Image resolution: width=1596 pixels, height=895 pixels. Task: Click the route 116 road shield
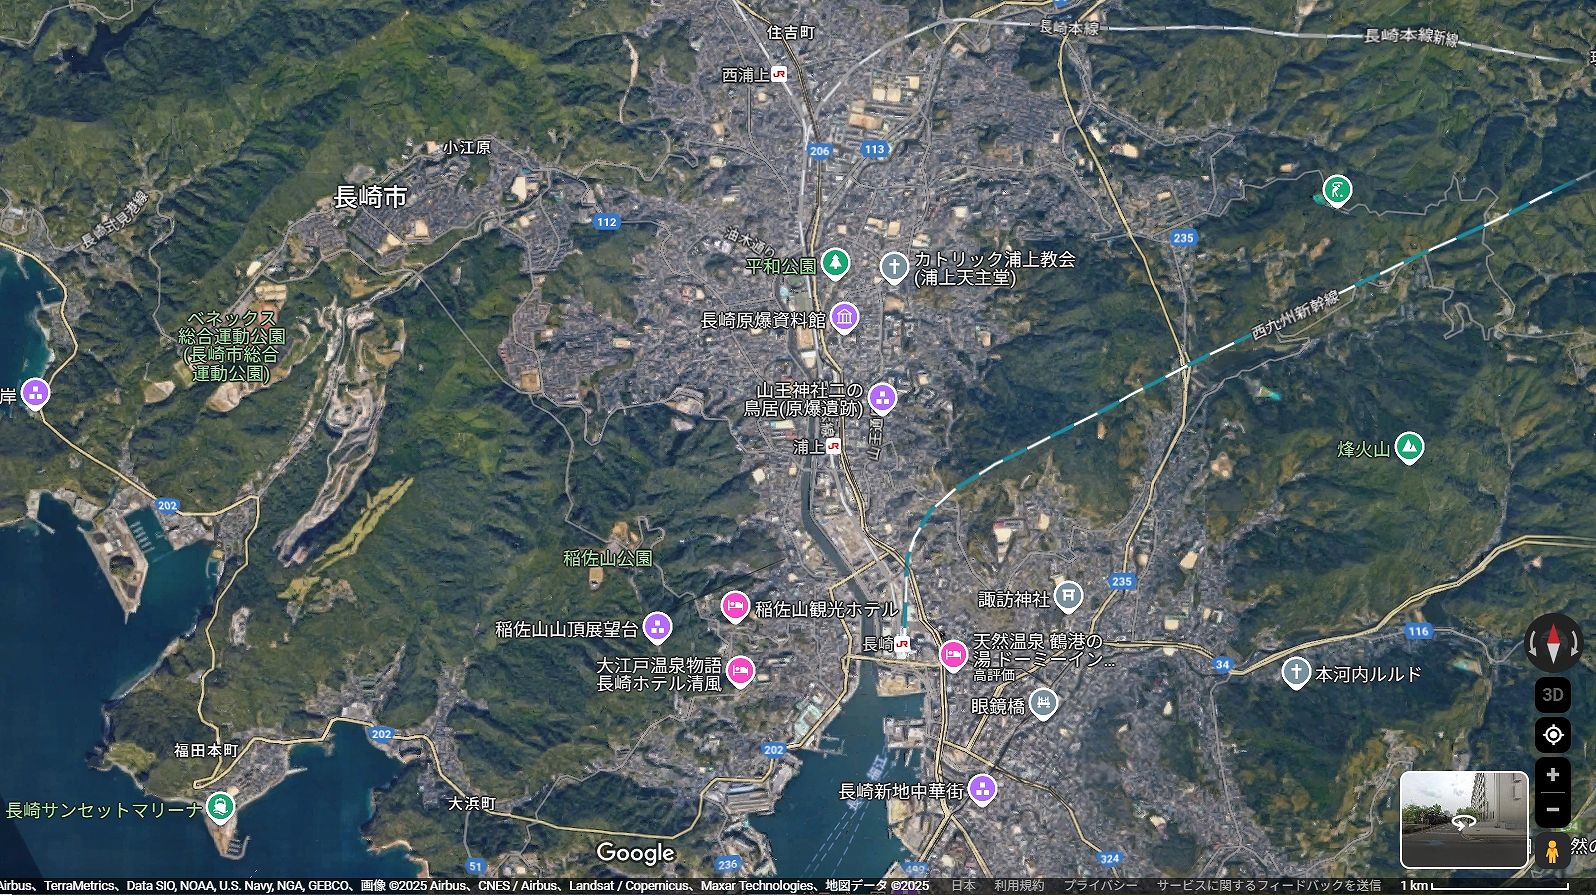(1418, 631)
